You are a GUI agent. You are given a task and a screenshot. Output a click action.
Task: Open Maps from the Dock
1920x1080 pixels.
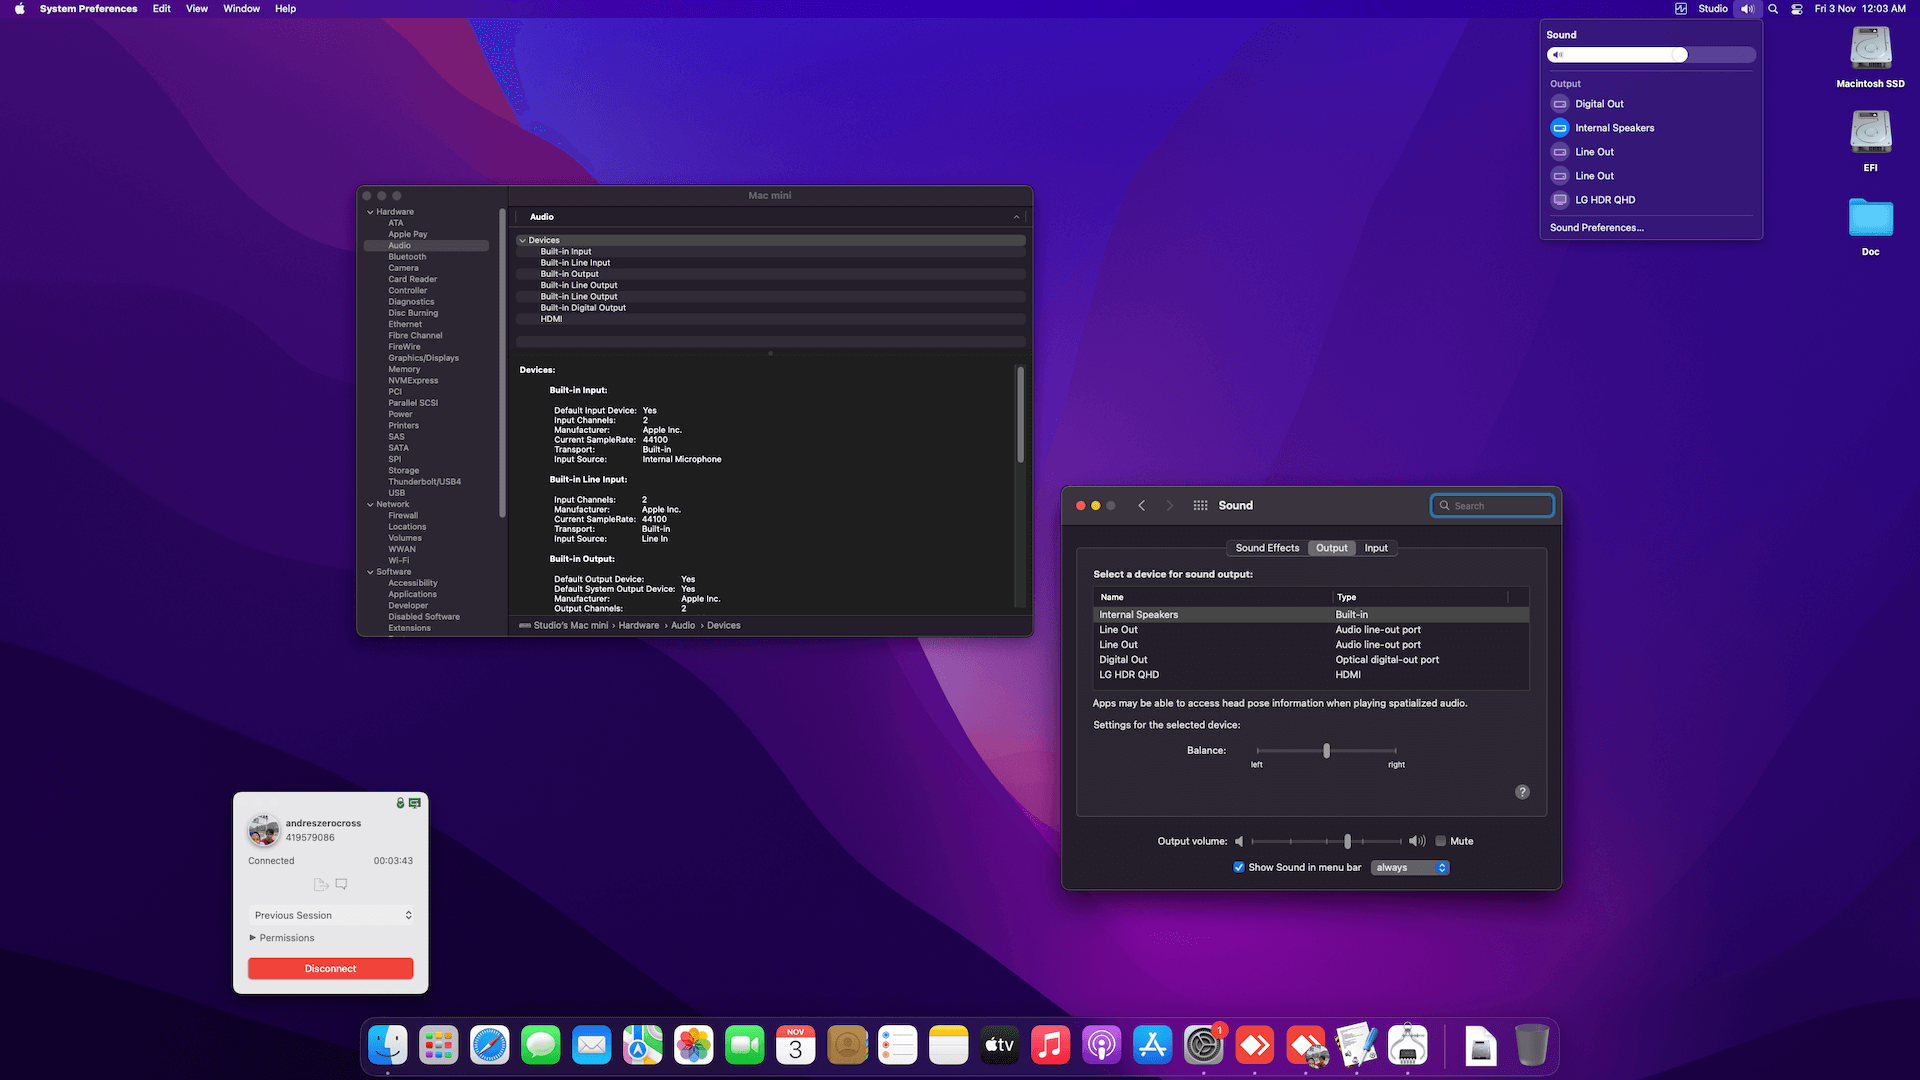coord(643,1046)
